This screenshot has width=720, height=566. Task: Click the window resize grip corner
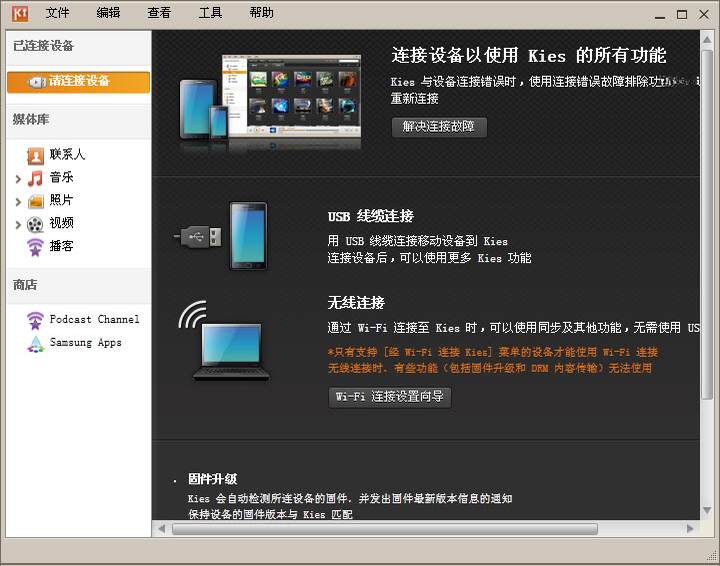[x=711, y=556]
